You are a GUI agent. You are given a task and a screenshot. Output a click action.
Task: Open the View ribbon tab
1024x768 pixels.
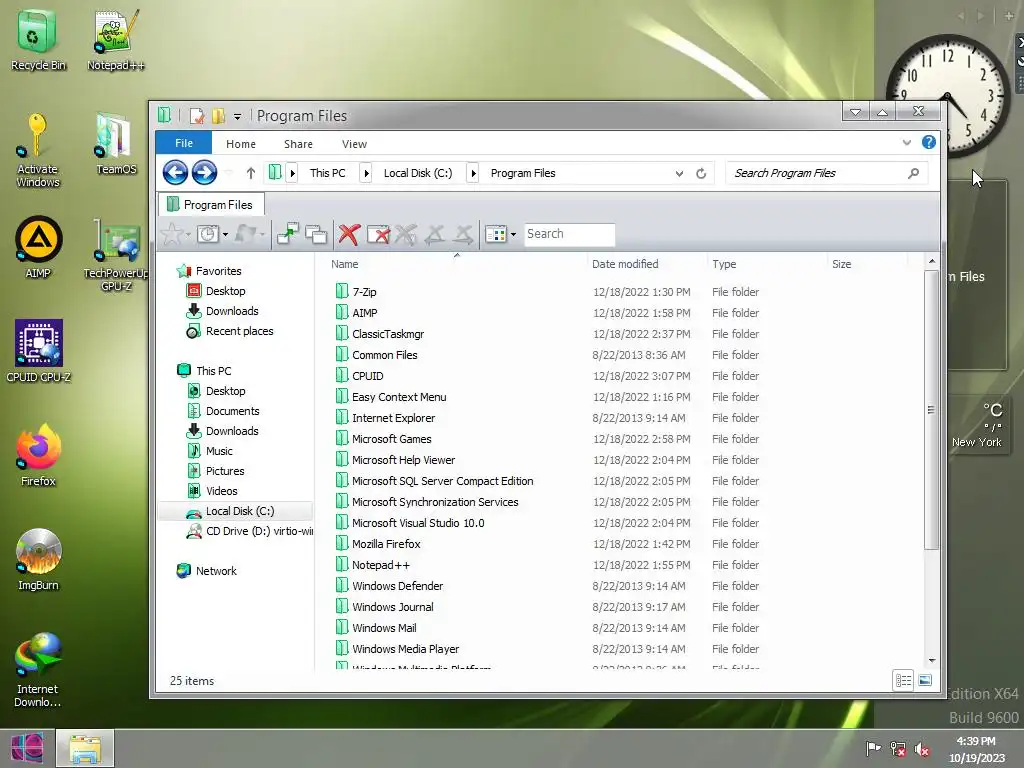coord(355,144)
